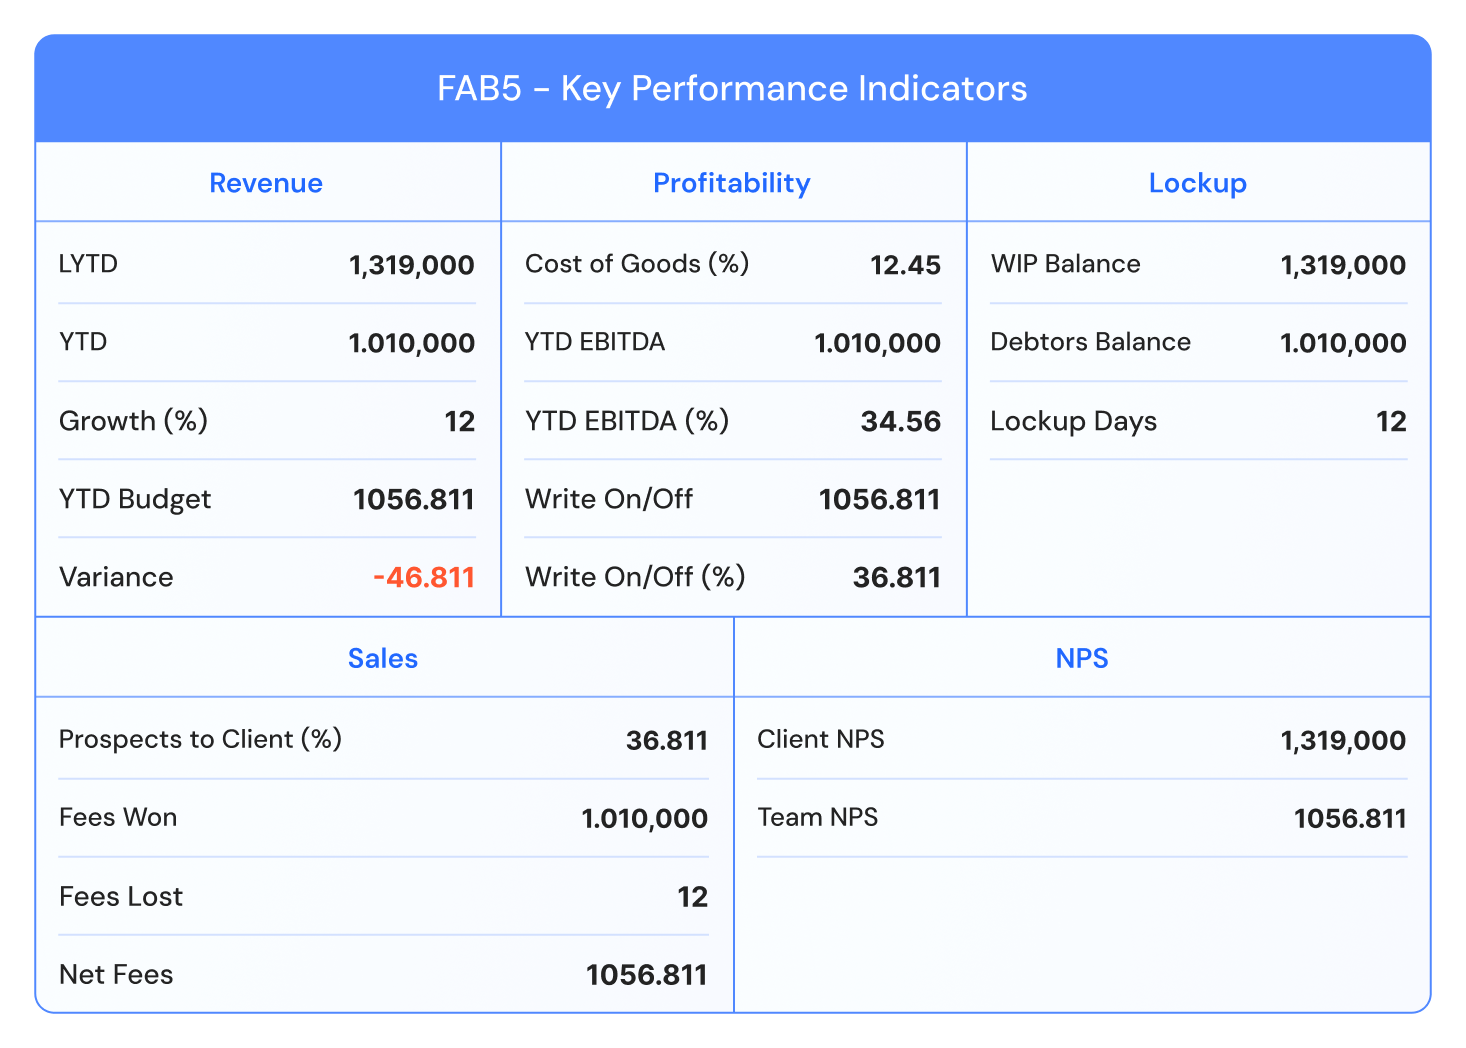Click the Prospects to Client (%) label
The image size is (1466, 1048).
[200, 739]
